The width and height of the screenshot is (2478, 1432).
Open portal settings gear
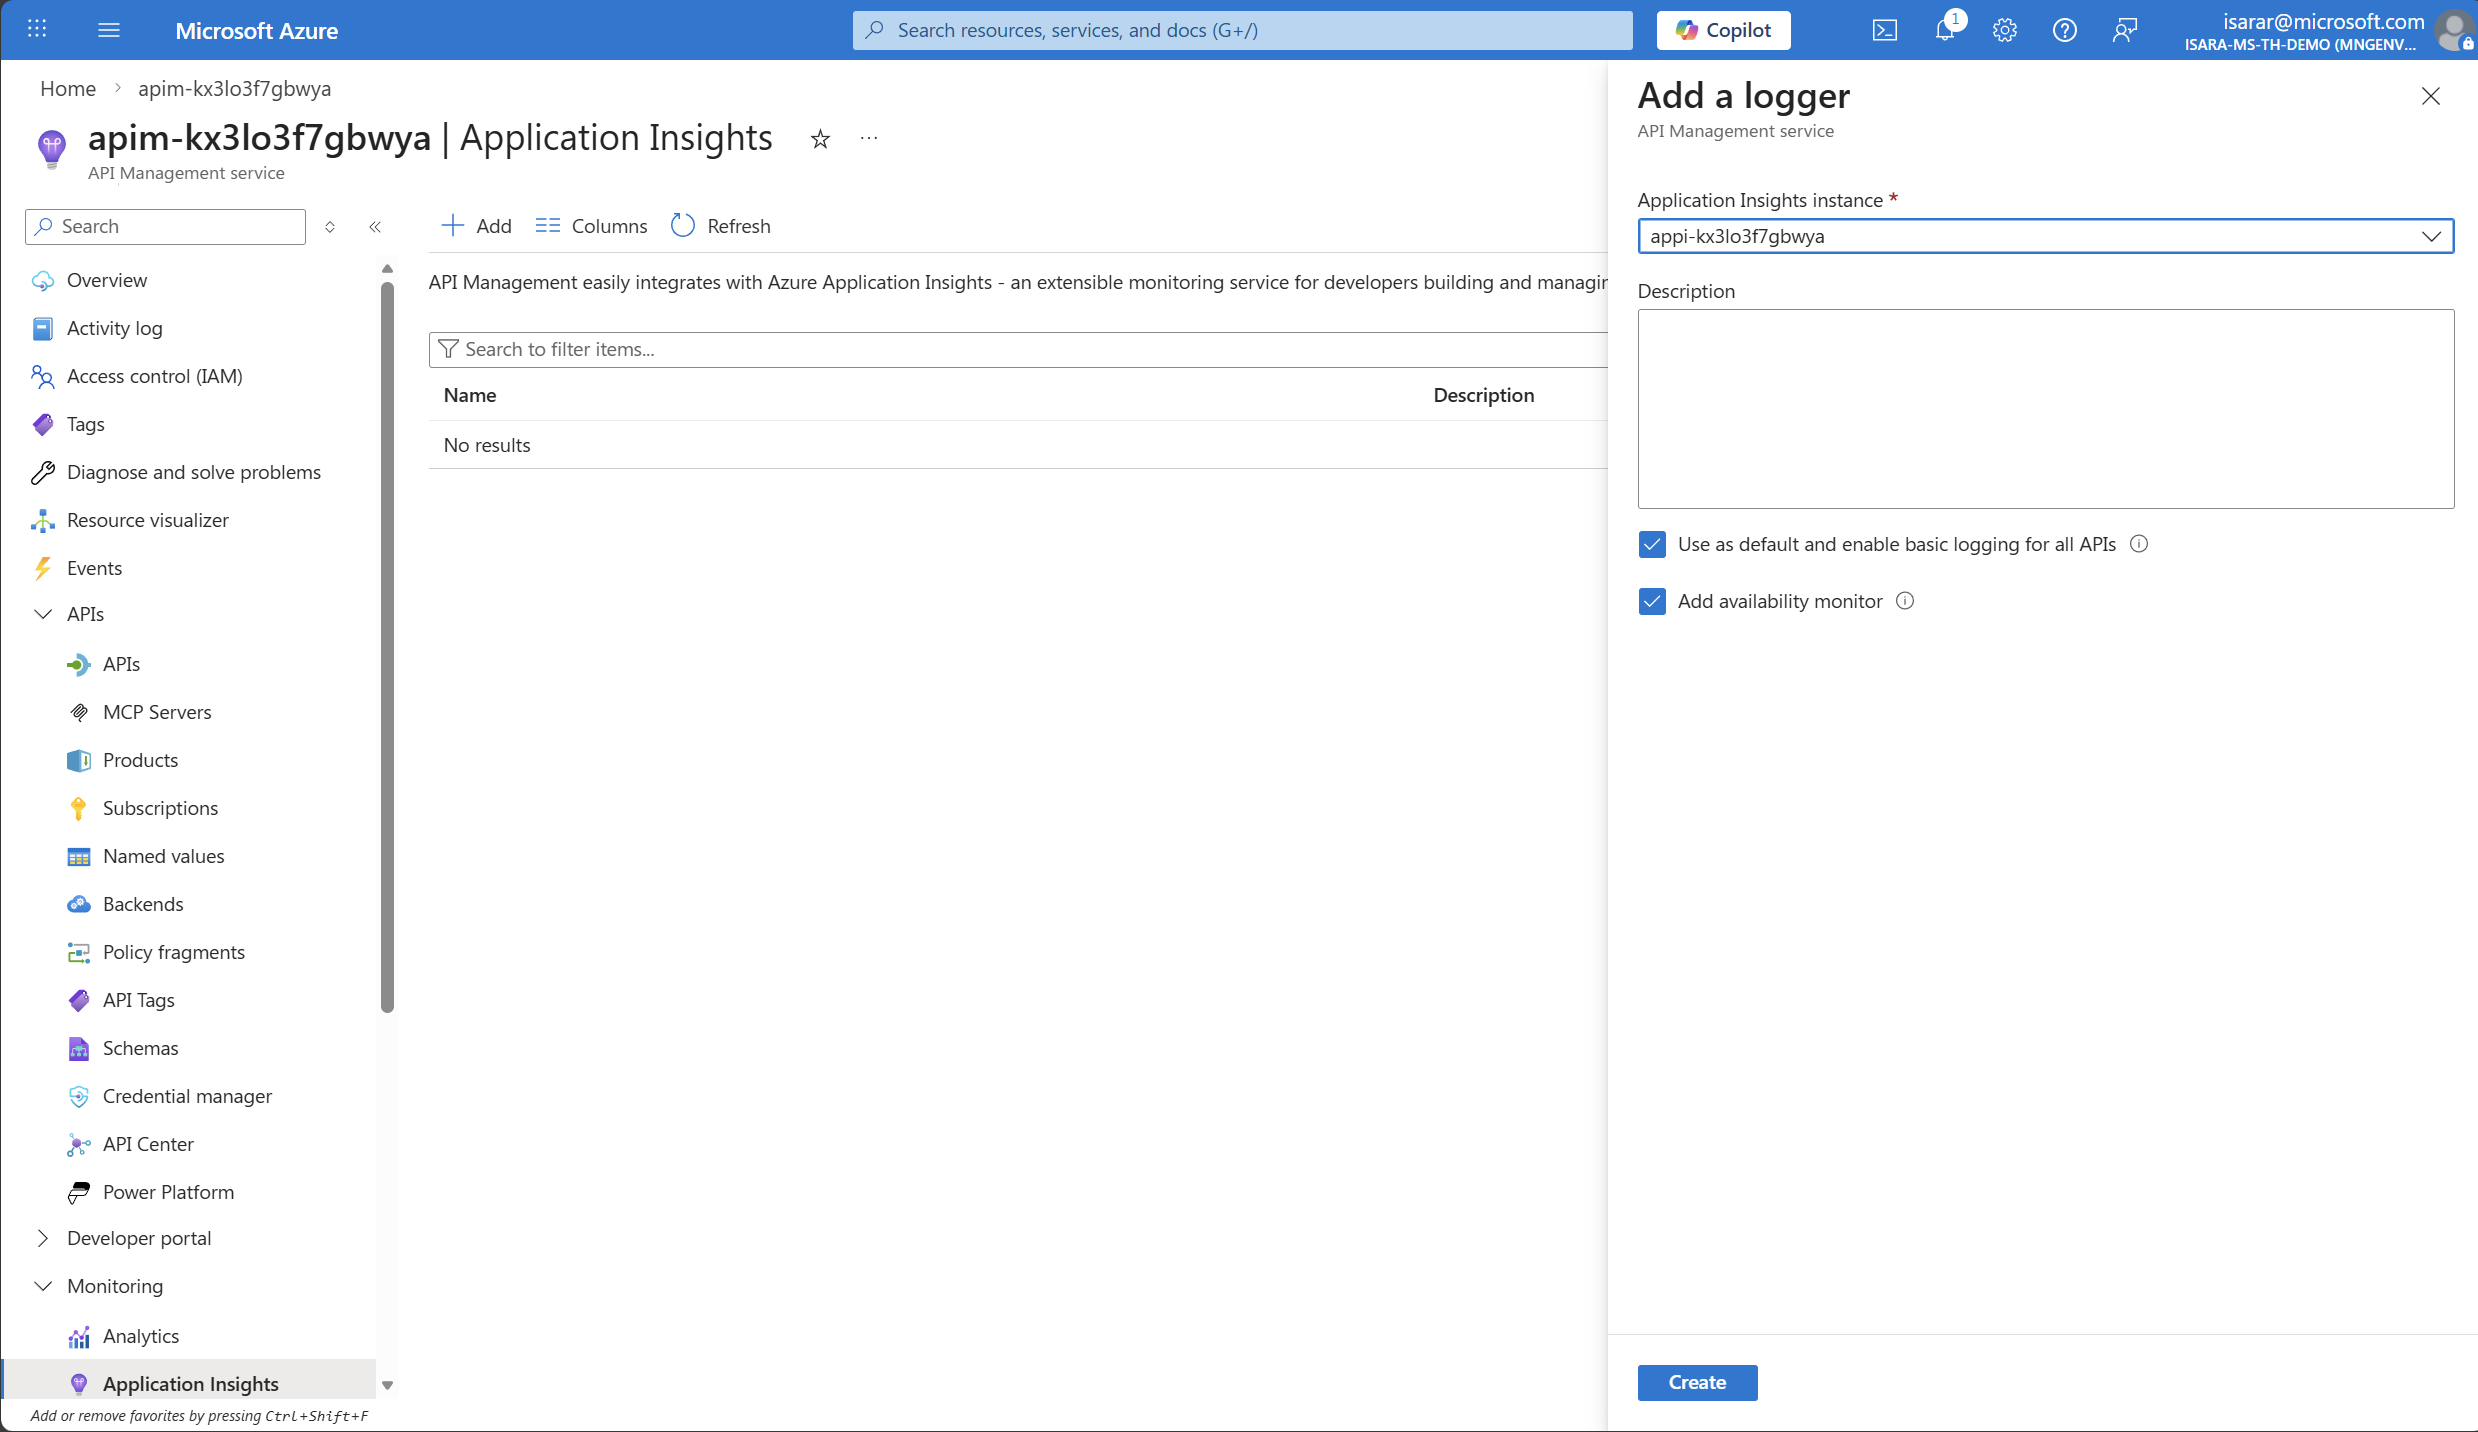coord(2004,30)
